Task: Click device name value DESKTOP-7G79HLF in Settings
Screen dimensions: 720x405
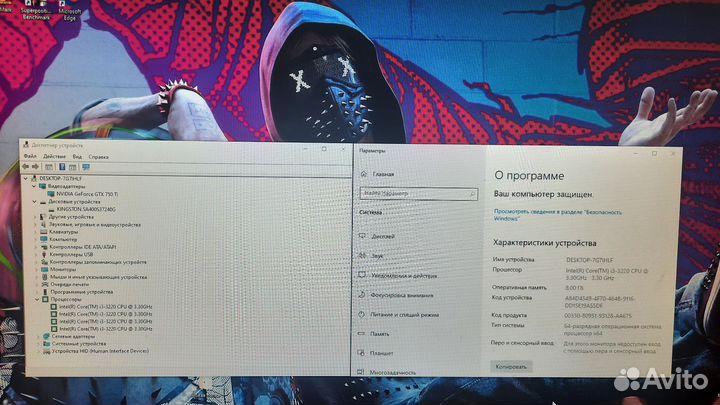Action: click(590, 260)
